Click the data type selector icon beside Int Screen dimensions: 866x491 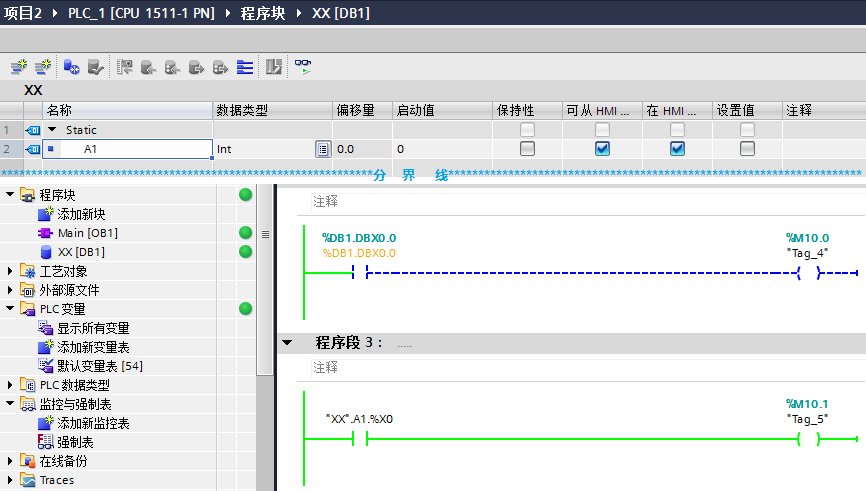[x=323, y=149]
